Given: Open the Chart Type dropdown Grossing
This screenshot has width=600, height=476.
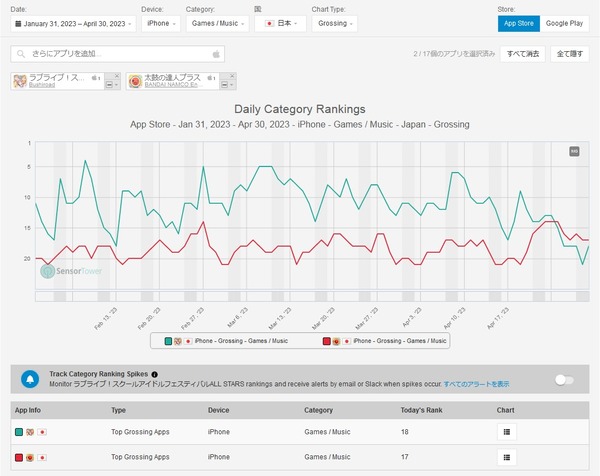Looking at the screenshot, I should tap(334, 24).
